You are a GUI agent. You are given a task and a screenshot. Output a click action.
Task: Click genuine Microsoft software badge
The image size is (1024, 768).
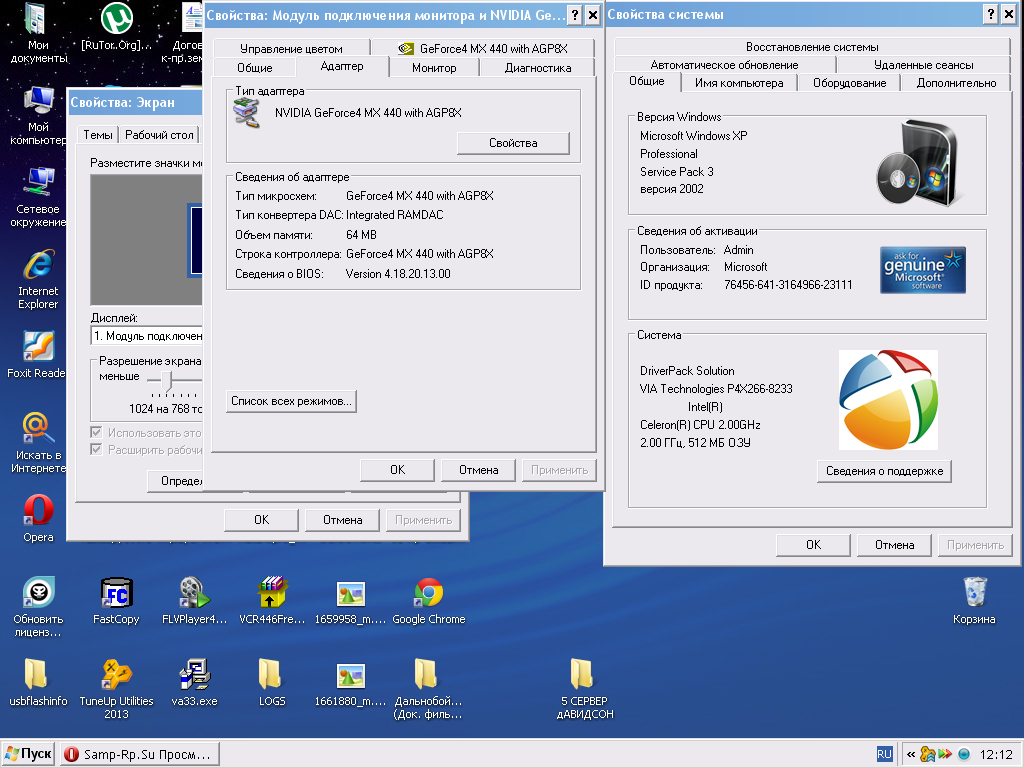pos(922,270)
